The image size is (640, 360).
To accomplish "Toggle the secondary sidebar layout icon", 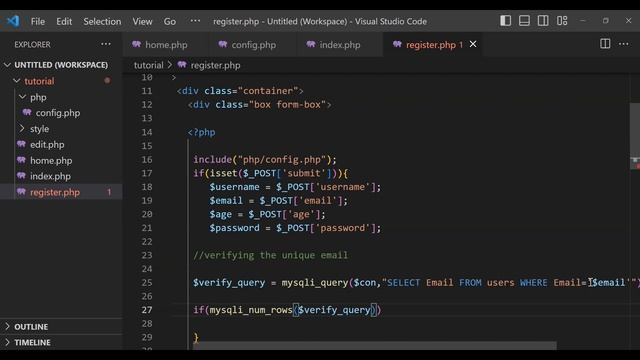I will pos(543,21).
